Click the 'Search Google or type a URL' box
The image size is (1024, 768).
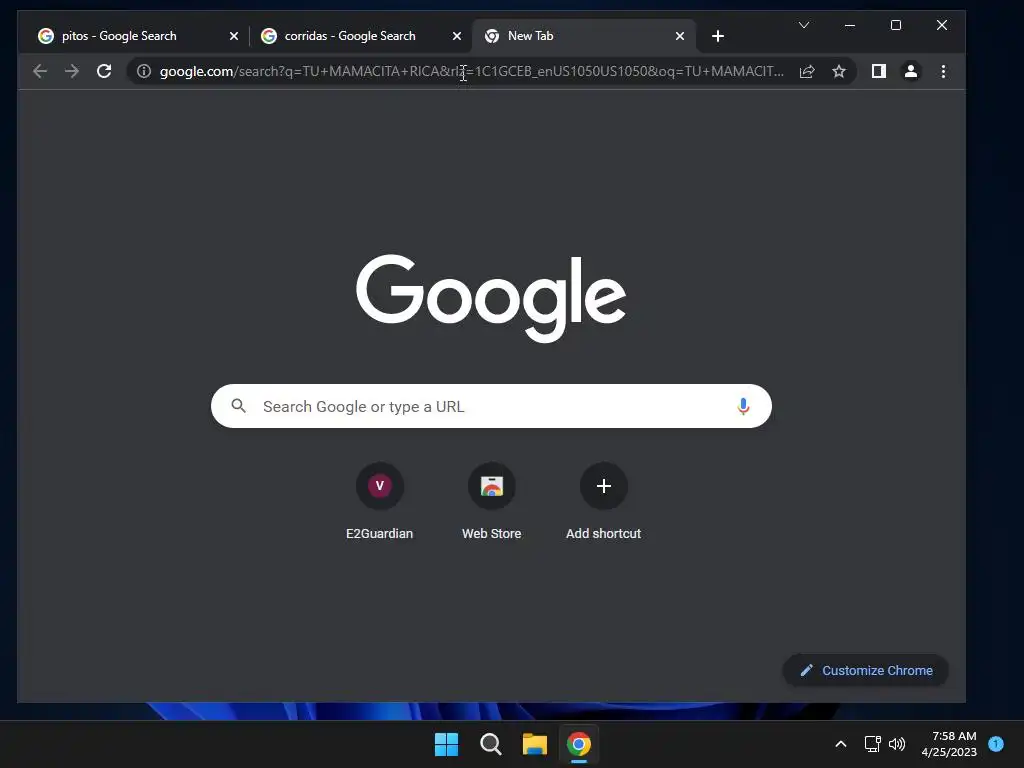pos(491,406)
